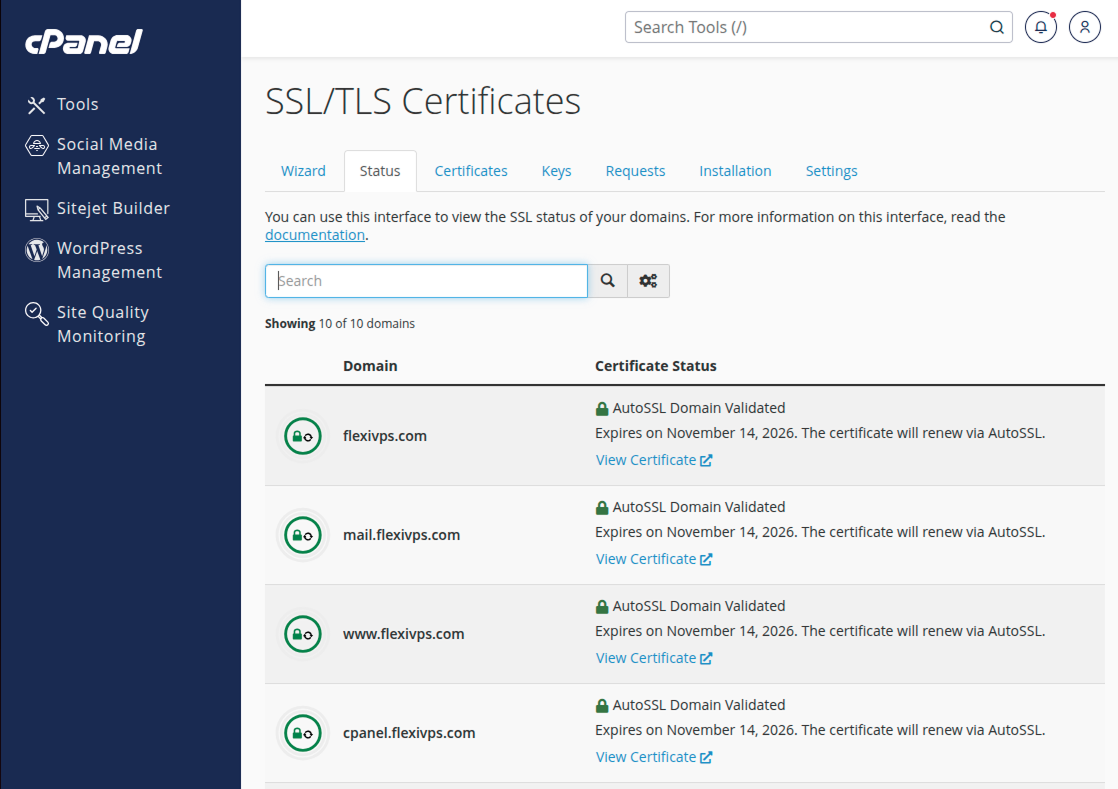
Task: Click the cPanel logo
Action: click(x=84, y=42)
